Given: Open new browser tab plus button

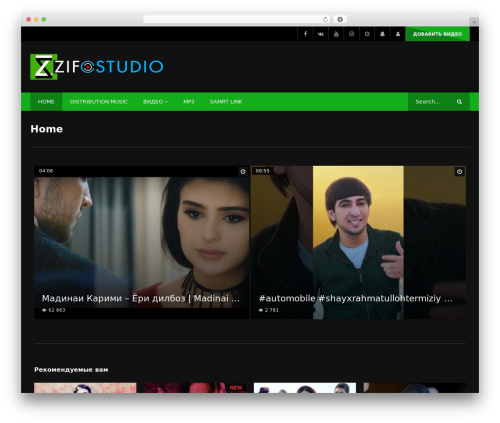Looking at the screenshot, I should point(474,22).
